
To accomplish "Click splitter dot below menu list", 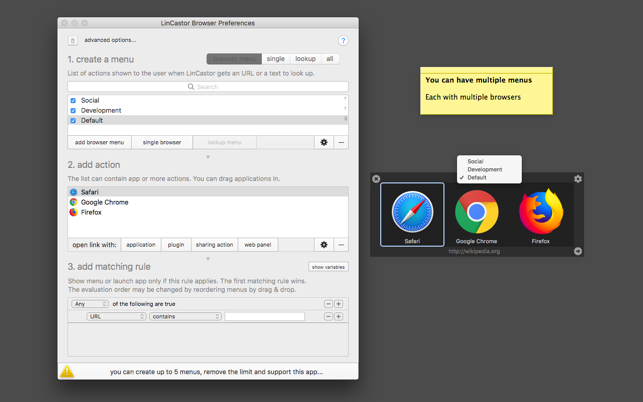I will 208,157.
